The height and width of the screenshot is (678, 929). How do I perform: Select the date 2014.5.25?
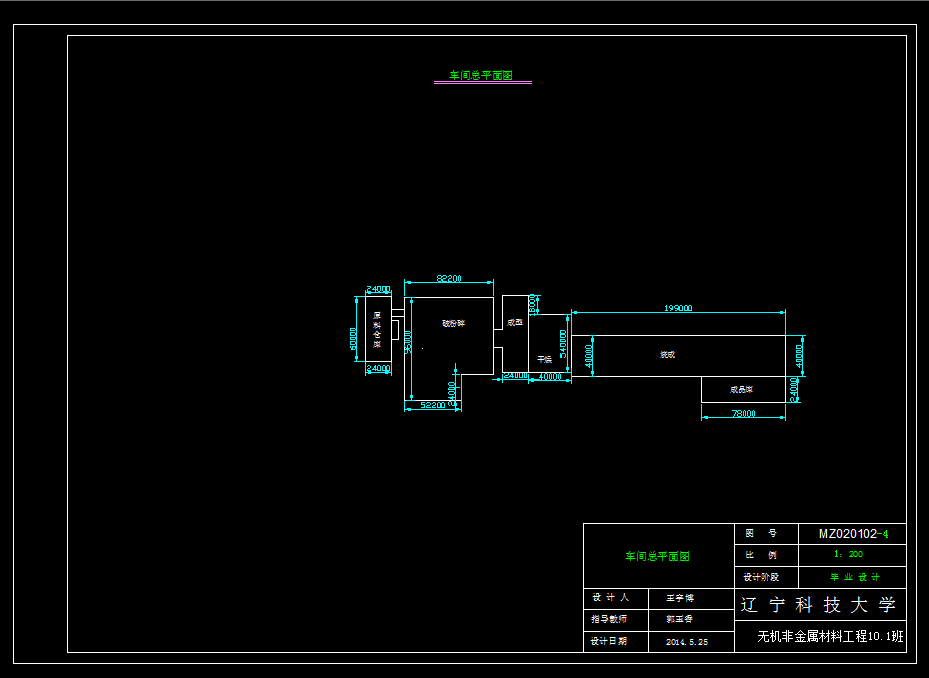(687, 642)
